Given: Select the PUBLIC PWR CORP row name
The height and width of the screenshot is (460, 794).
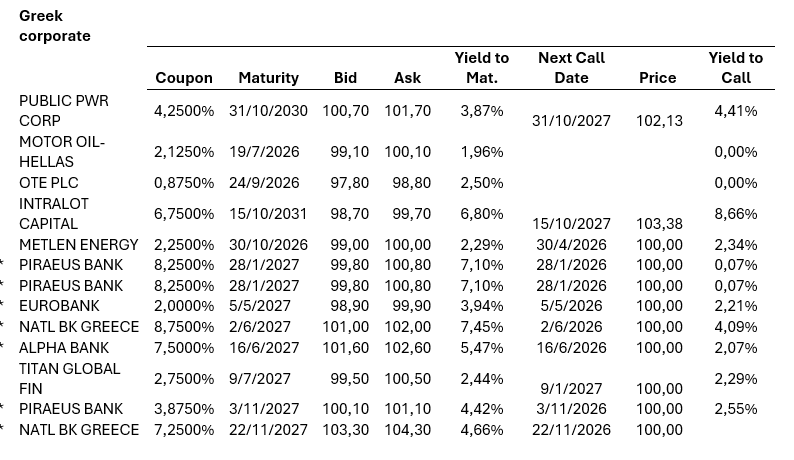Looking at the screenshot, I should 64,111.
